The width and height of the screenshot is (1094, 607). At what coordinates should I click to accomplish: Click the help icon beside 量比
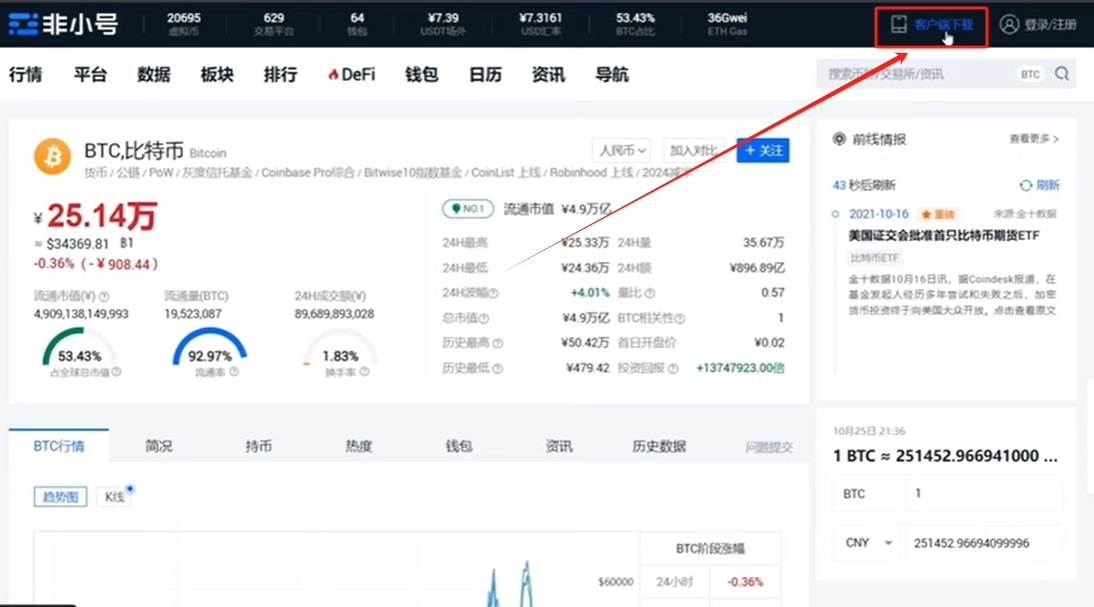(x=650, y=294)
